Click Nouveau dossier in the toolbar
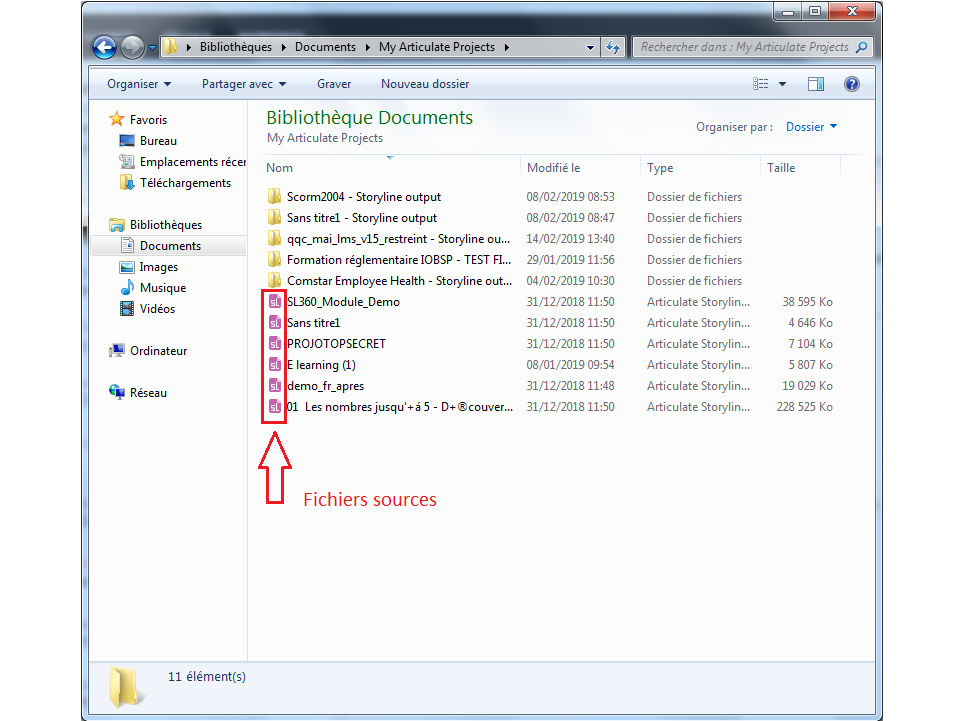This screenshot has width=960, height=721. (425, 84)
